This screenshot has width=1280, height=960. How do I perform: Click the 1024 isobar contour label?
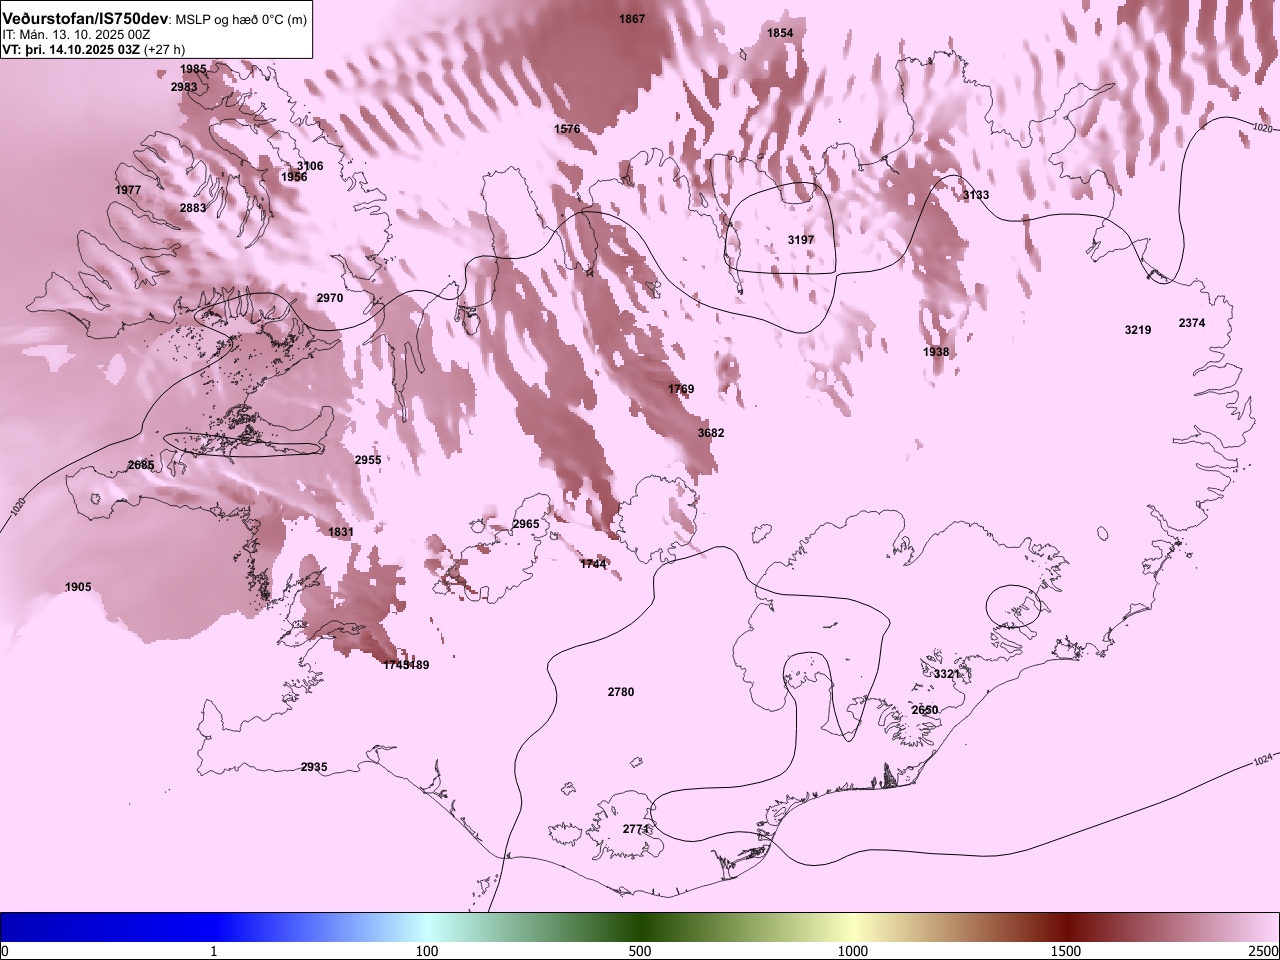(x=1263, y=762)
